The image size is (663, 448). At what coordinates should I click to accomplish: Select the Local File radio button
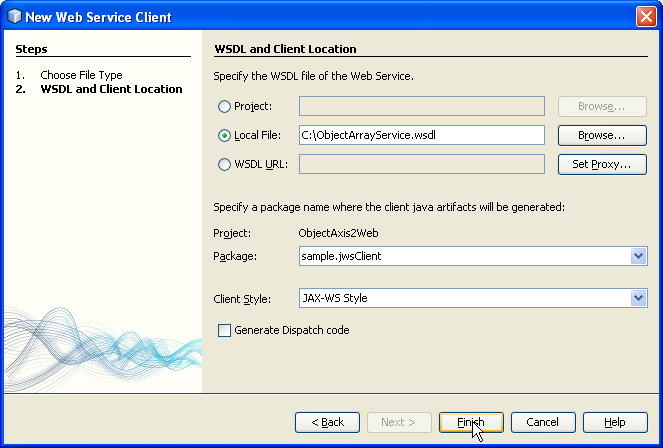224,135
